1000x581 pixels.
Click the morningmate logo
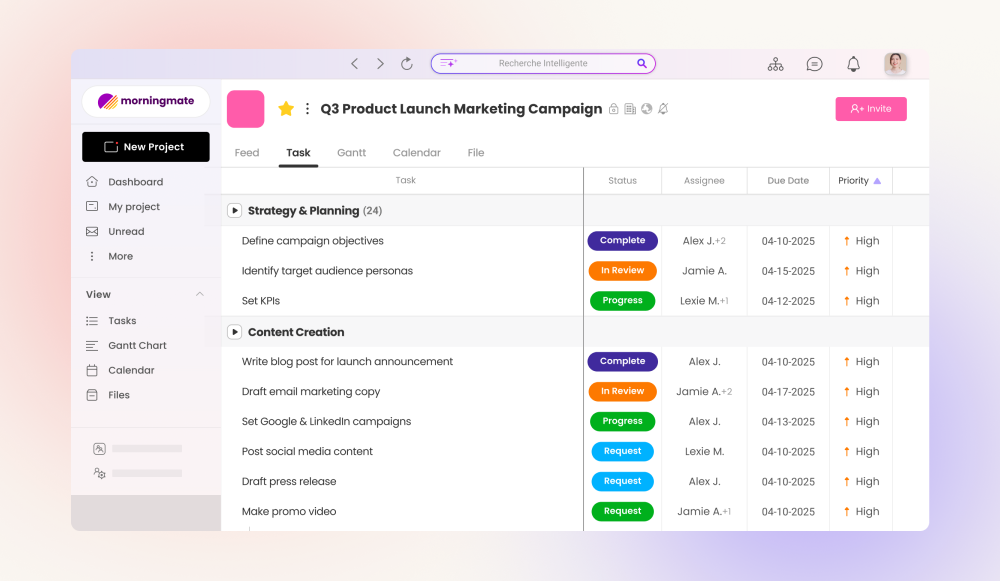pyautogui.click(x=146, y=101)
